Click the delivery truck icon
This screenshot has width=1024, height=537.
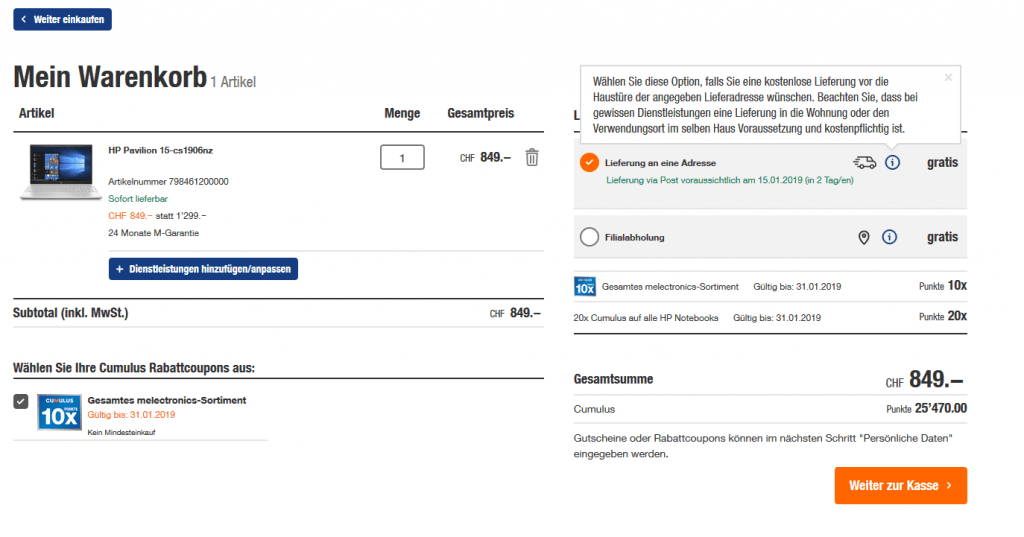pyautogui.click(x=864, y=162)
